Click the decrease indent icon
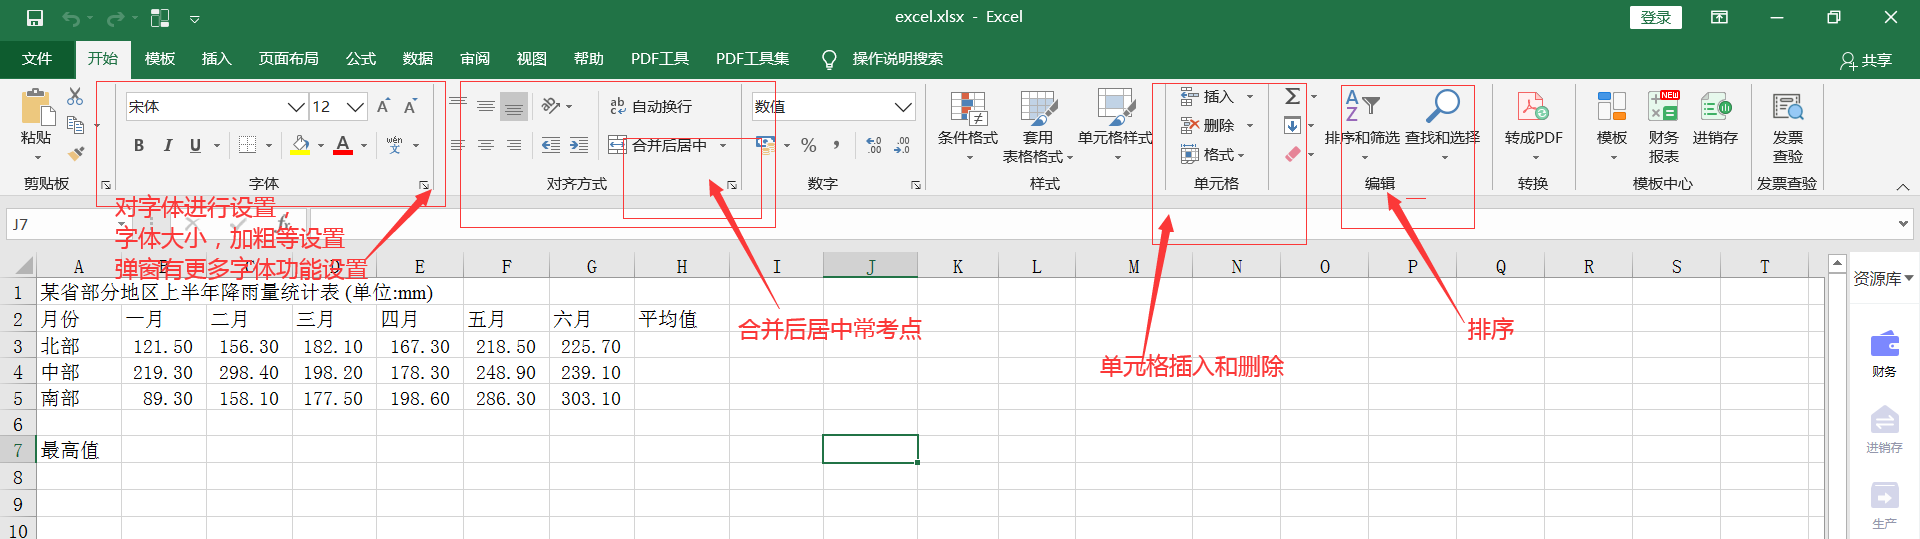The height and width of the screenshot is (539, 1920). tap(551, 145)
